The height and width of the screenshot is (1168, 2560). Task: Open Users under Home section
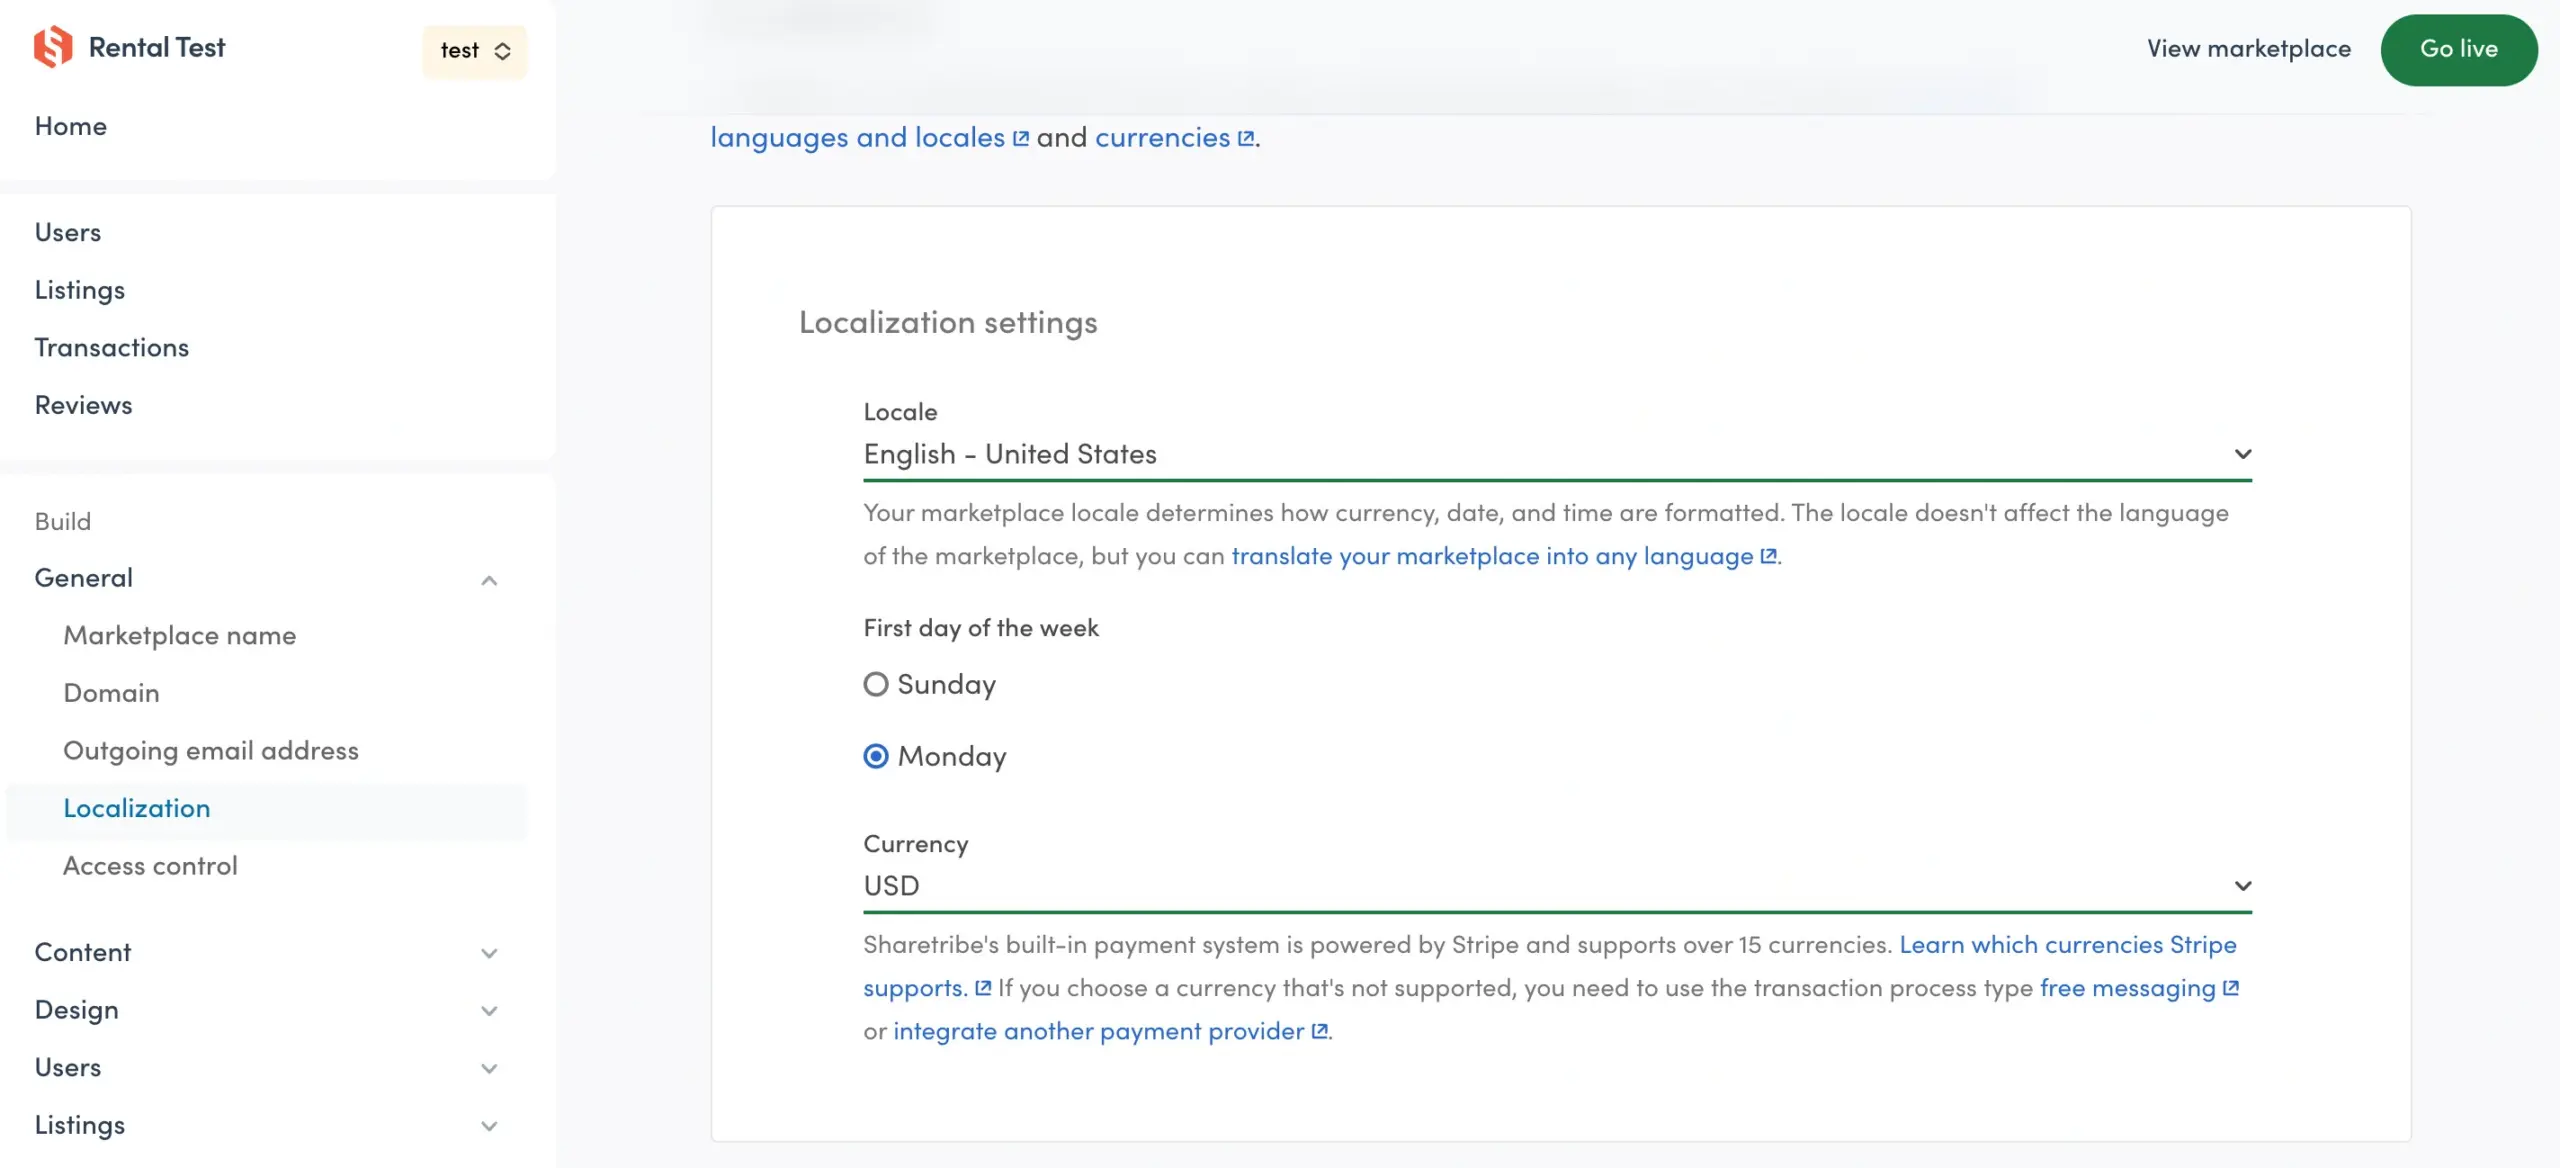pyautogui.click(x=68, y=232)
